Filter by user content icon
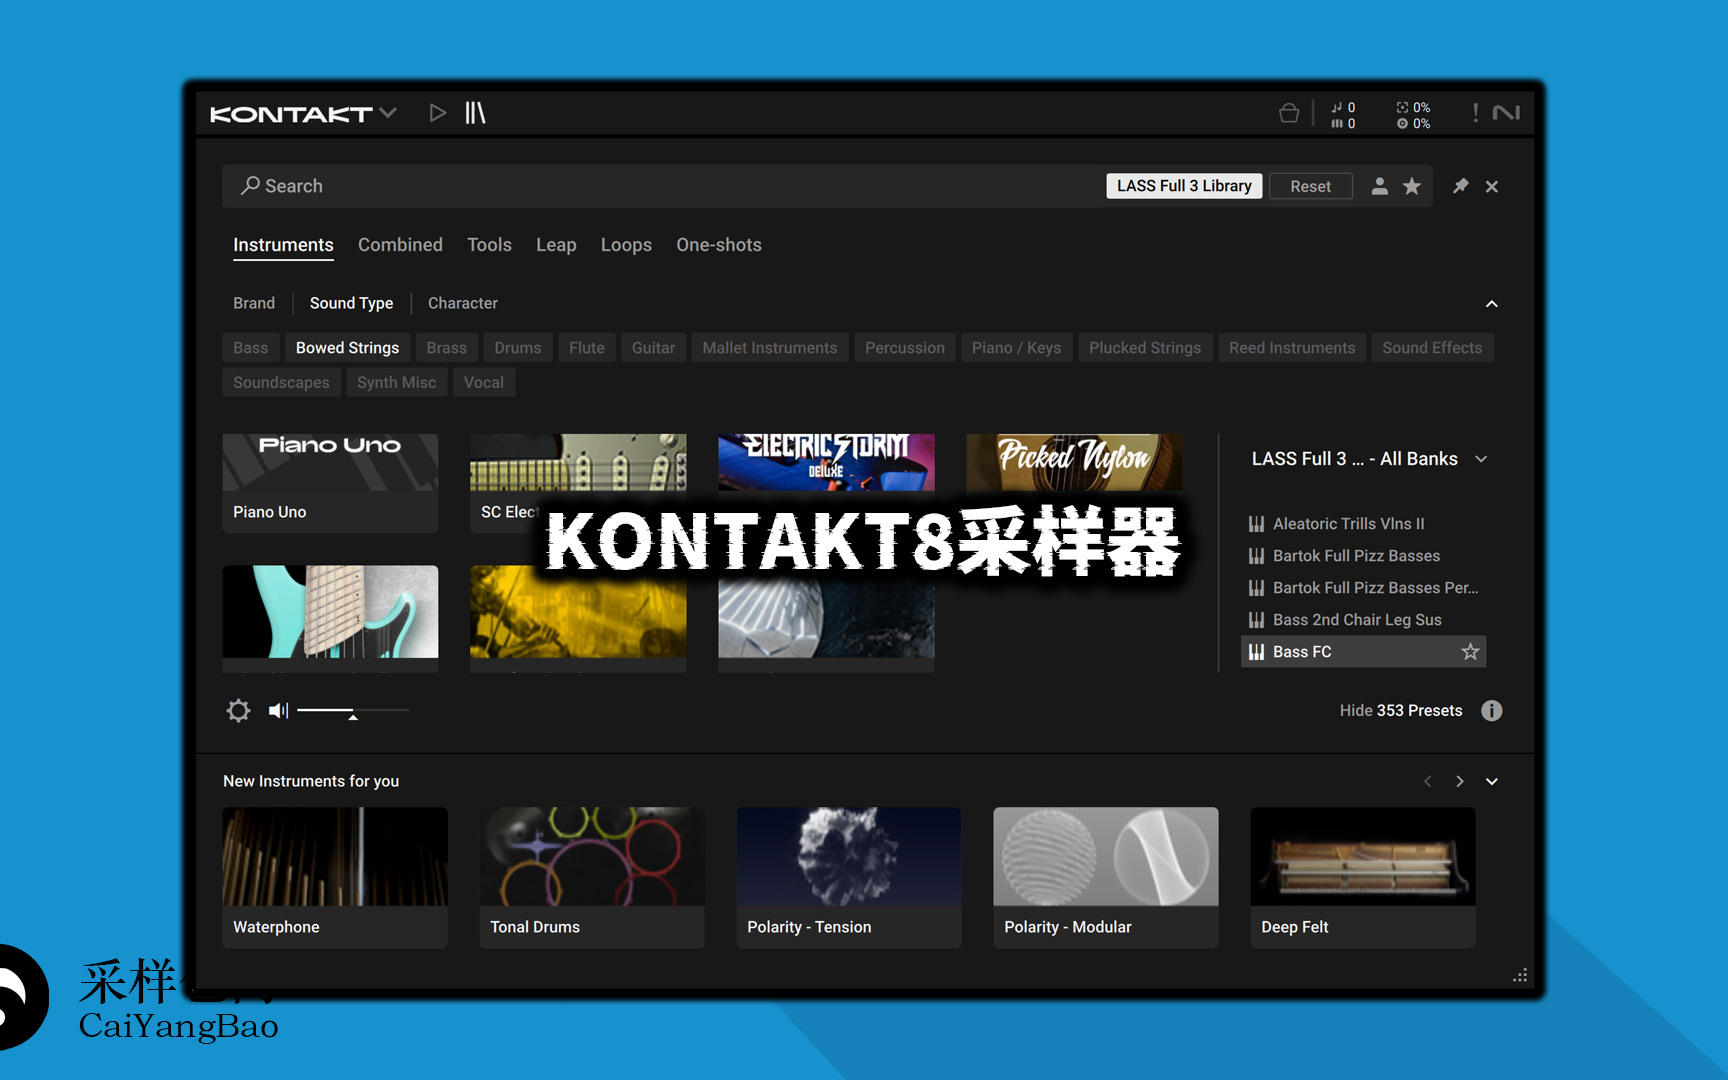 coord(1379,186)
